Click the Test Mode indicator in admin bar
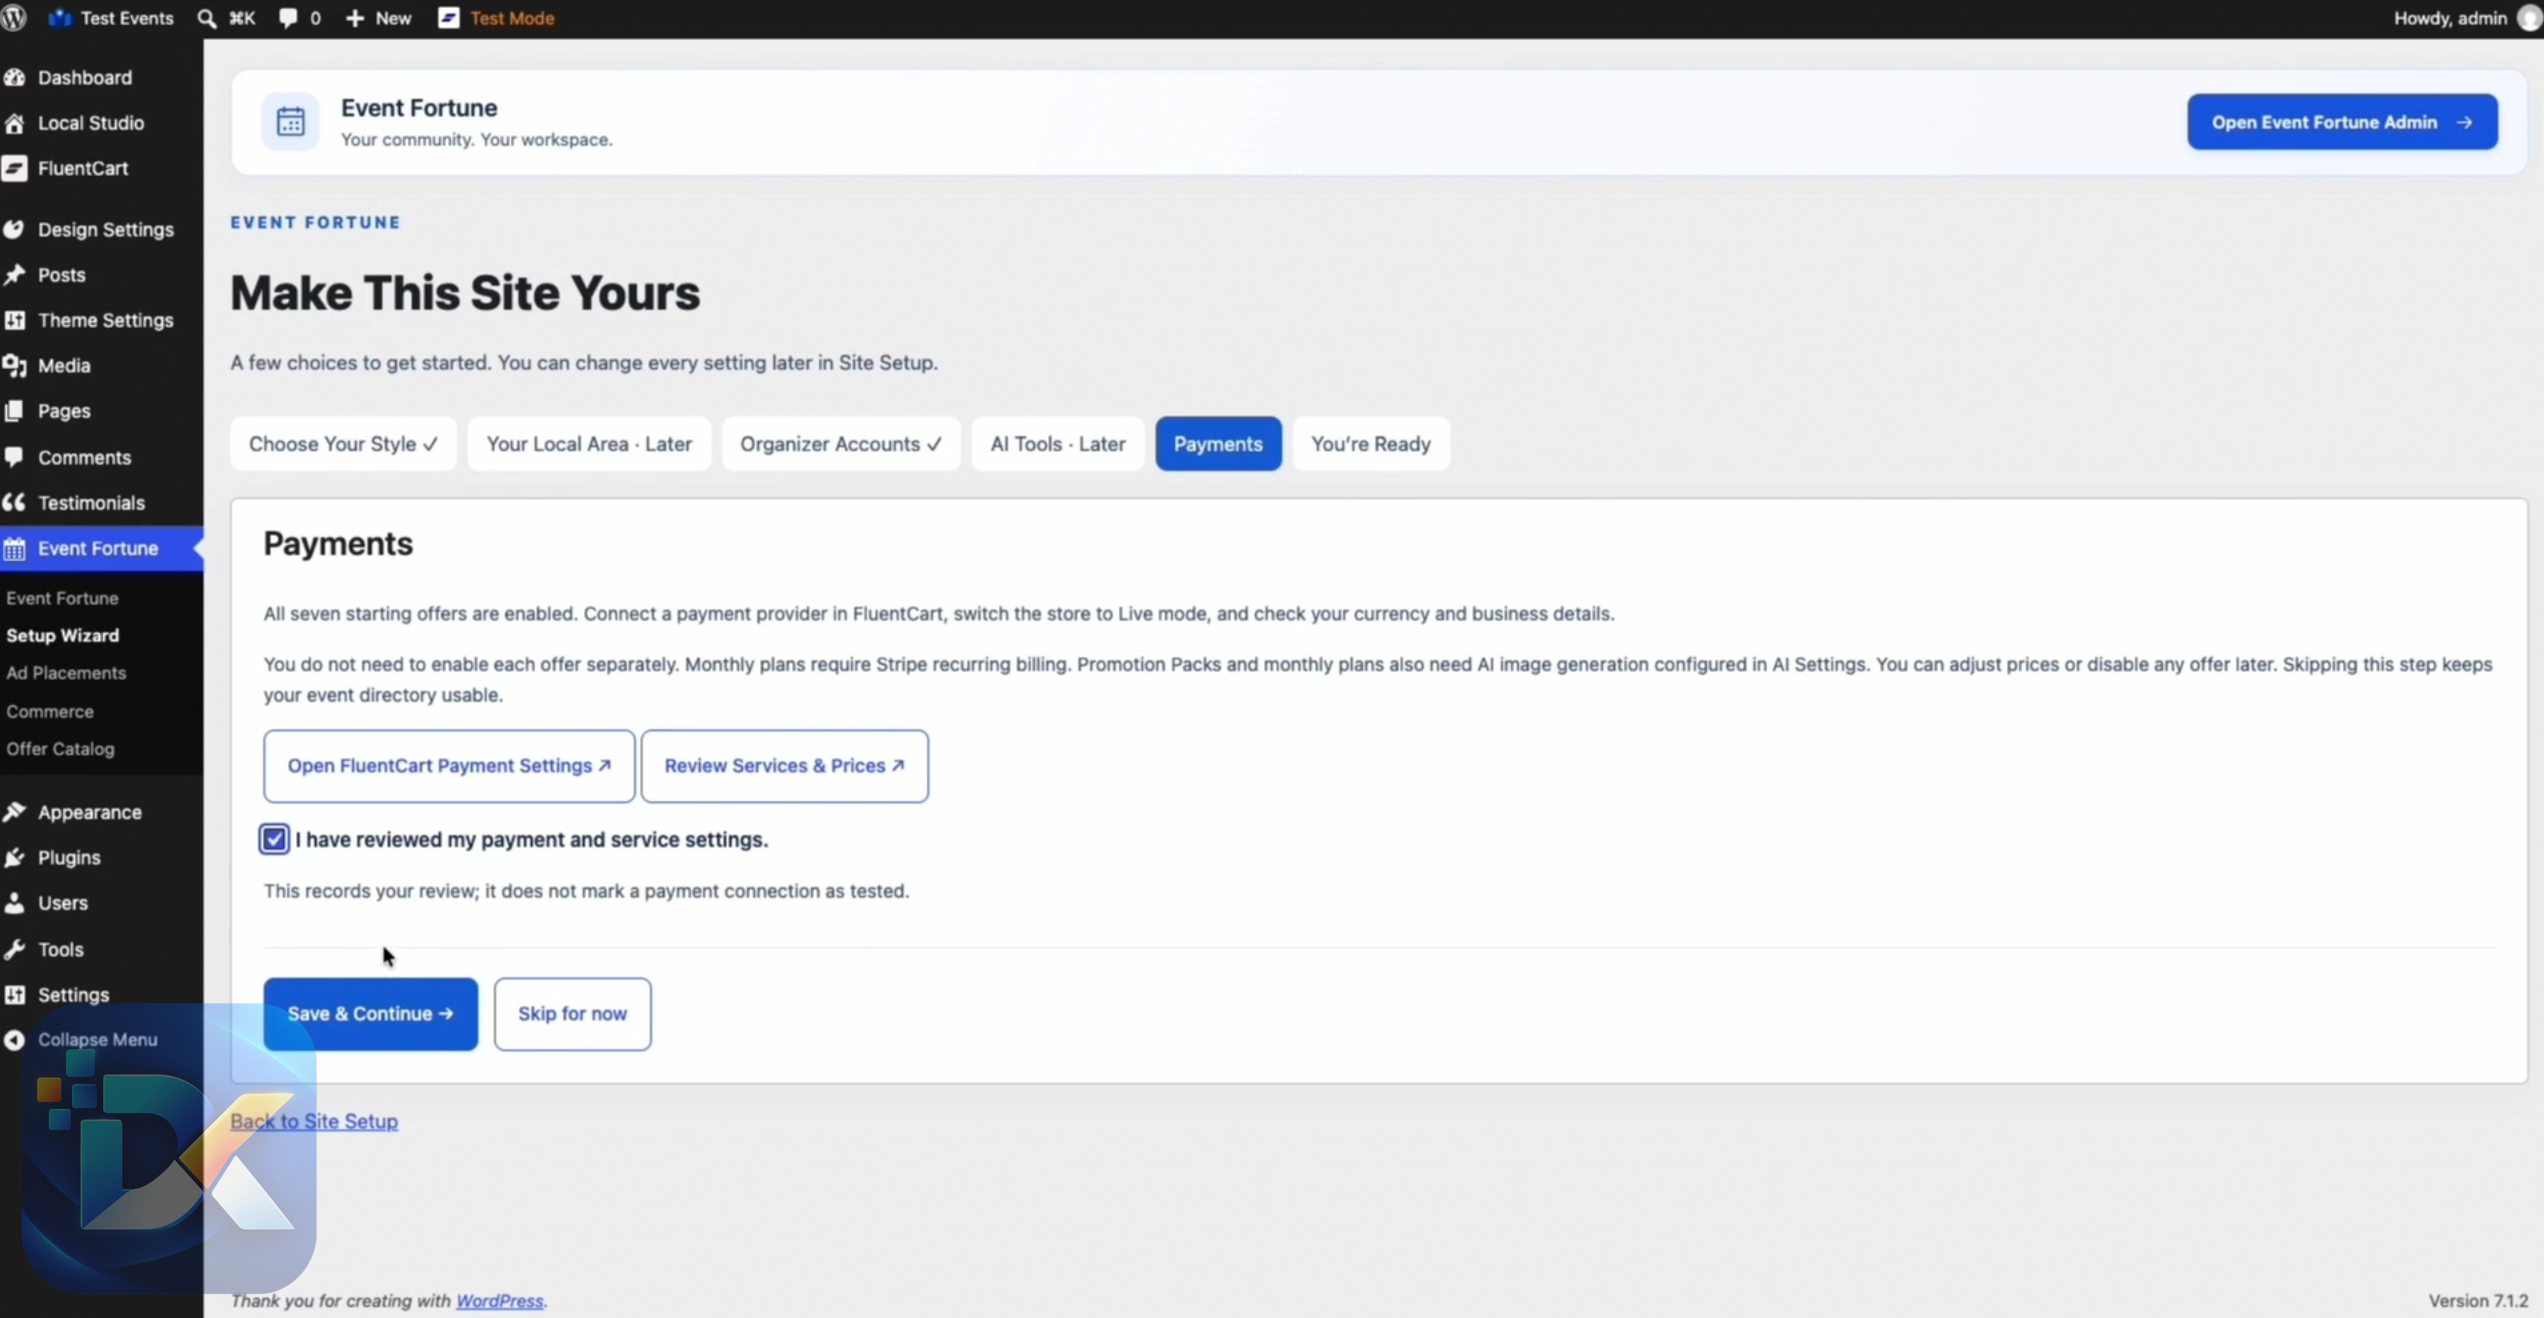 tap(496, 18)
